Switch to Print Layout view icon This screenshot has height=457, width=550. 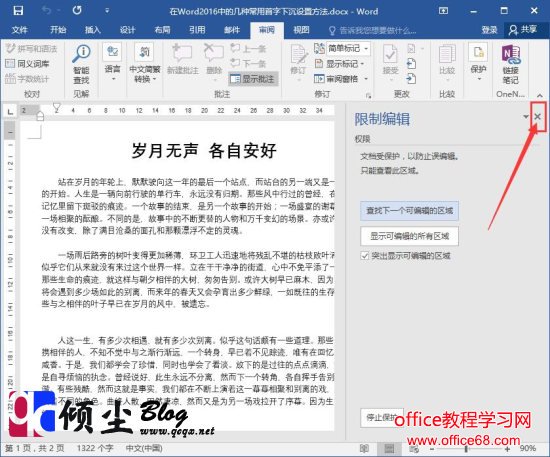point(389,449)
